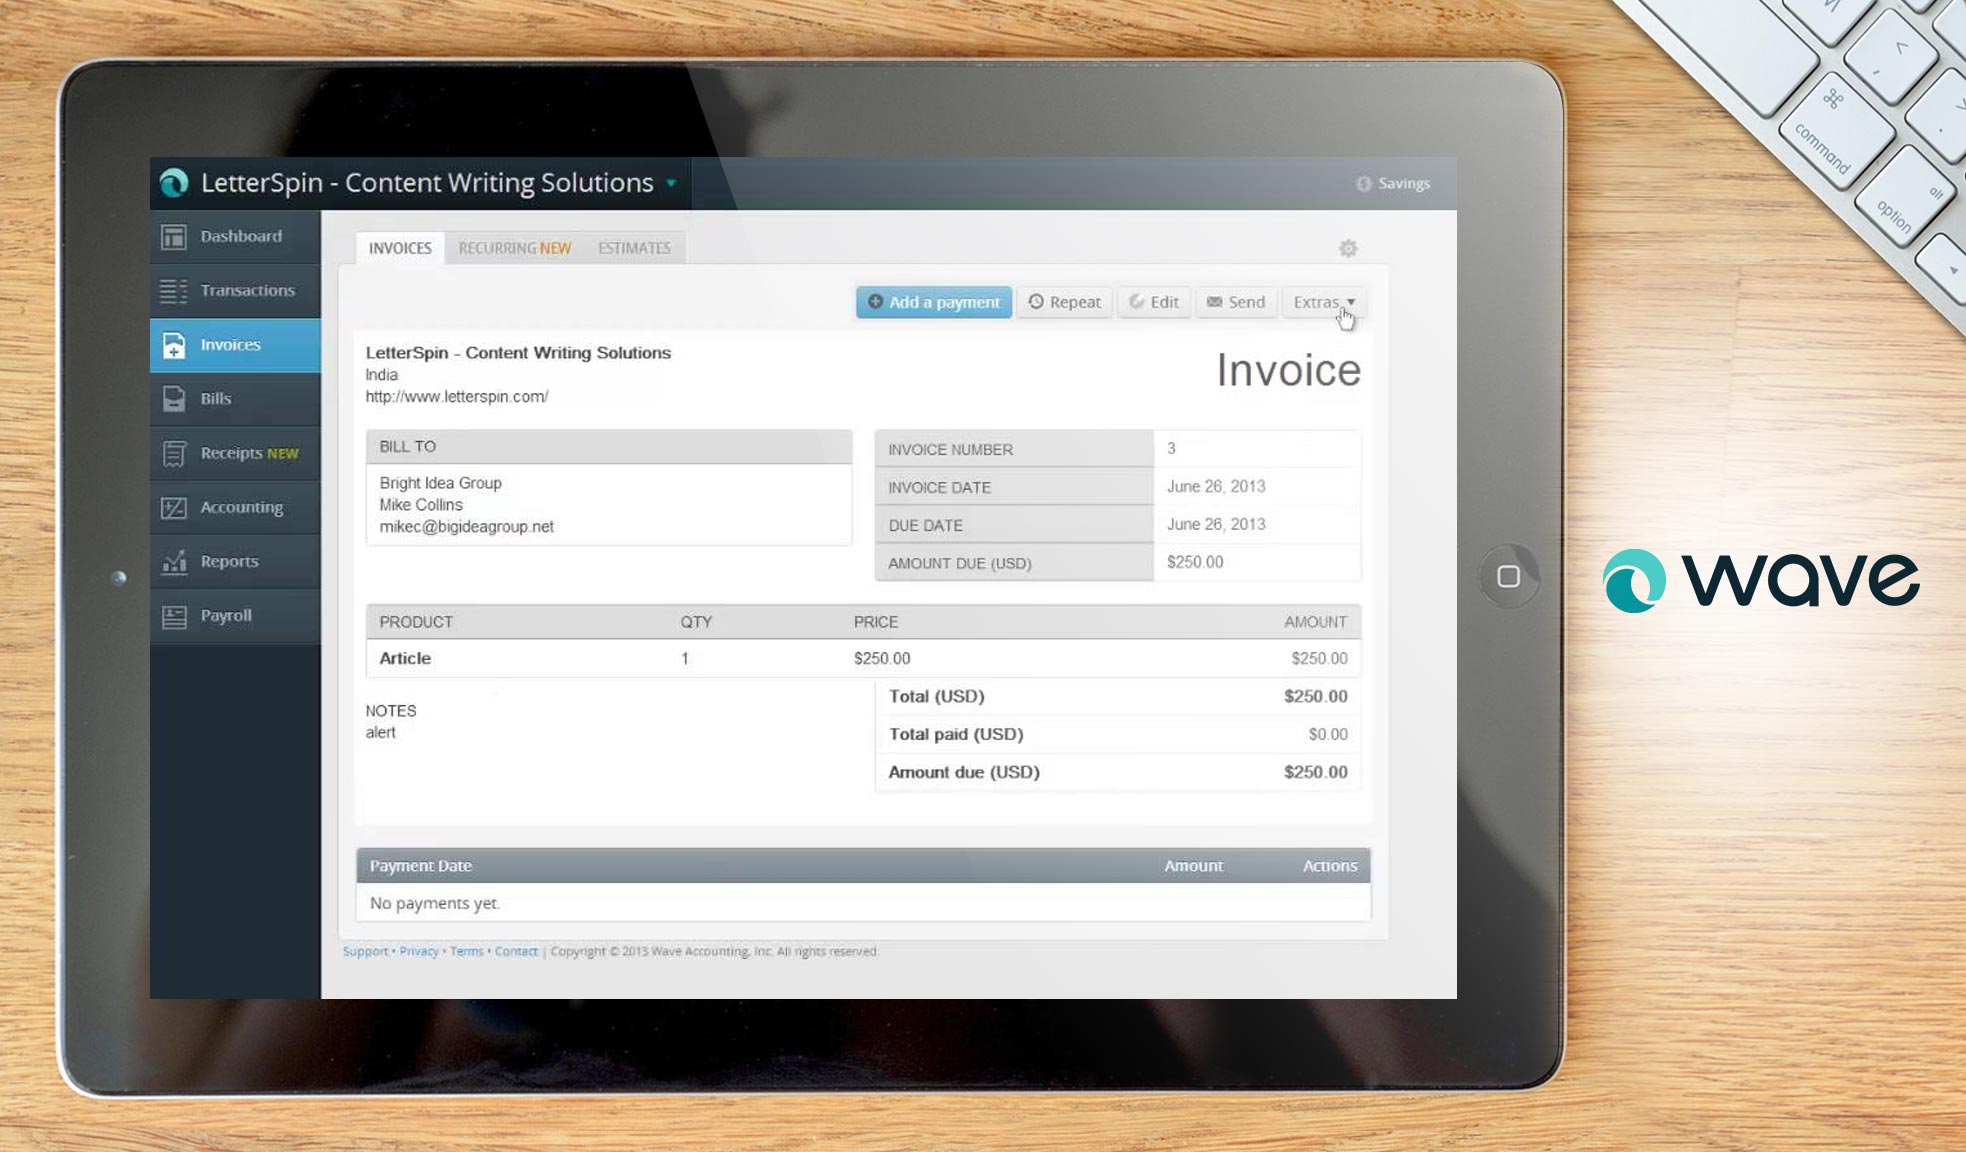Screen dimensions: 1966x1152
Task: Switch to the RECURRING NEW tab
Action: (515, 248)
